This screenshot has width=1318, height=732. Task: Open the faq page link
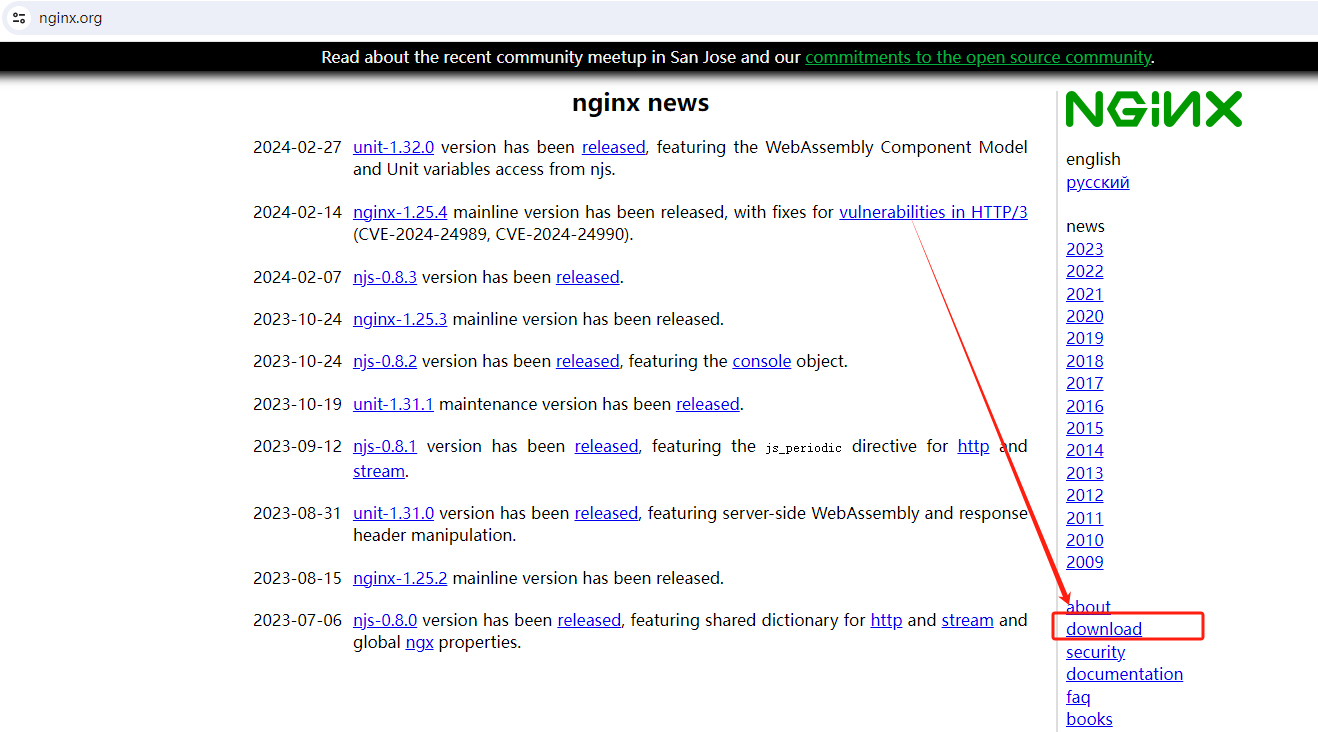pos(1078,697)
